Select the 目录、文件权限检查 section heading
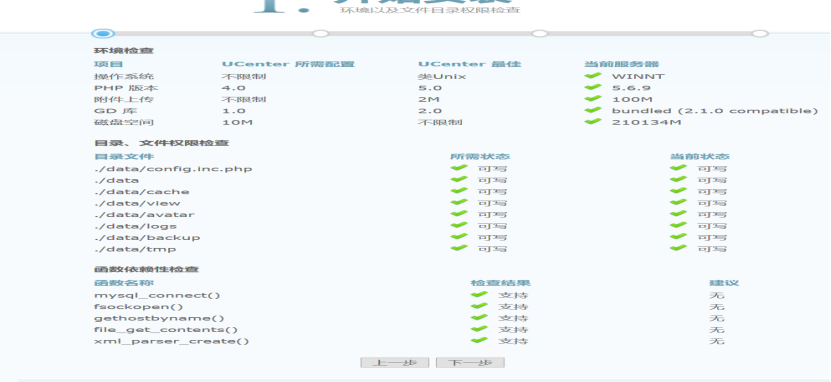Viewport: 831px width, 382px height. [x=162, y=144]
